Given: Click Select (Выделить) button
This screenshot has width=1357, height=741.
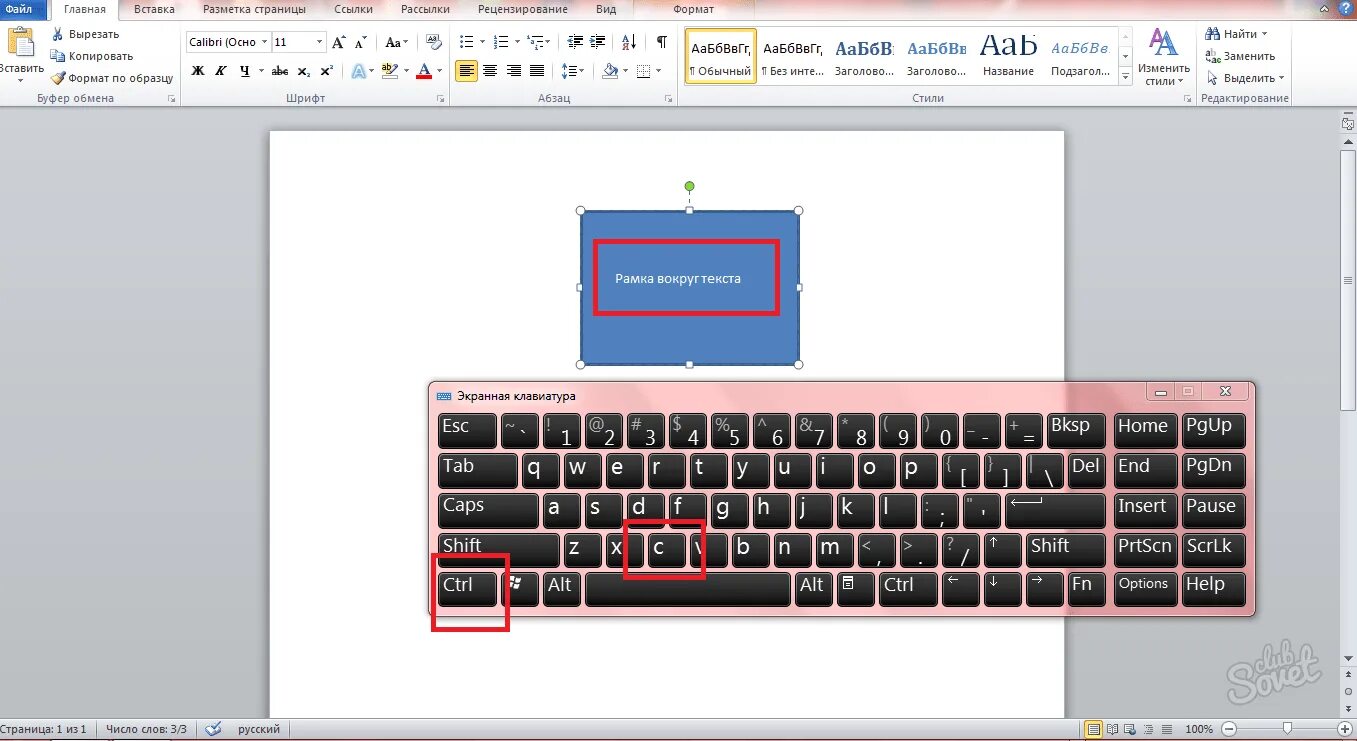Looking at the screenshot, I should [x=1245, y=78].
